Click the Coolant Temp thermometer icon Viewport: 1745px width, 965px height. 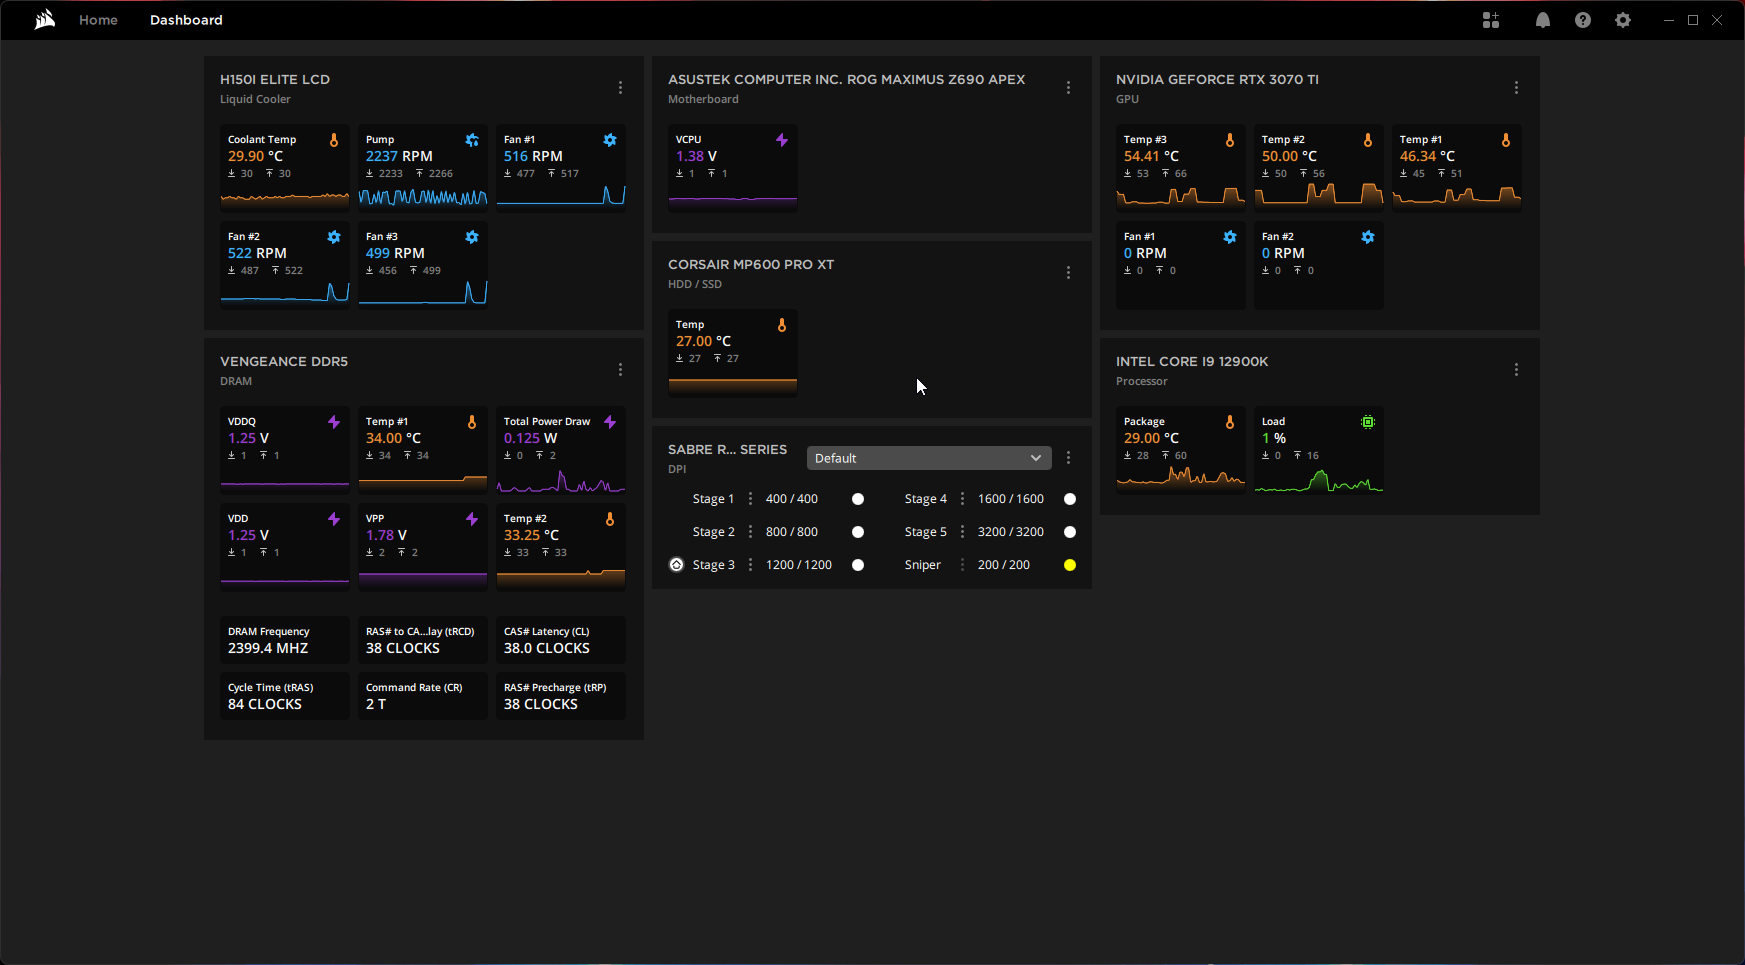point(334,140)
